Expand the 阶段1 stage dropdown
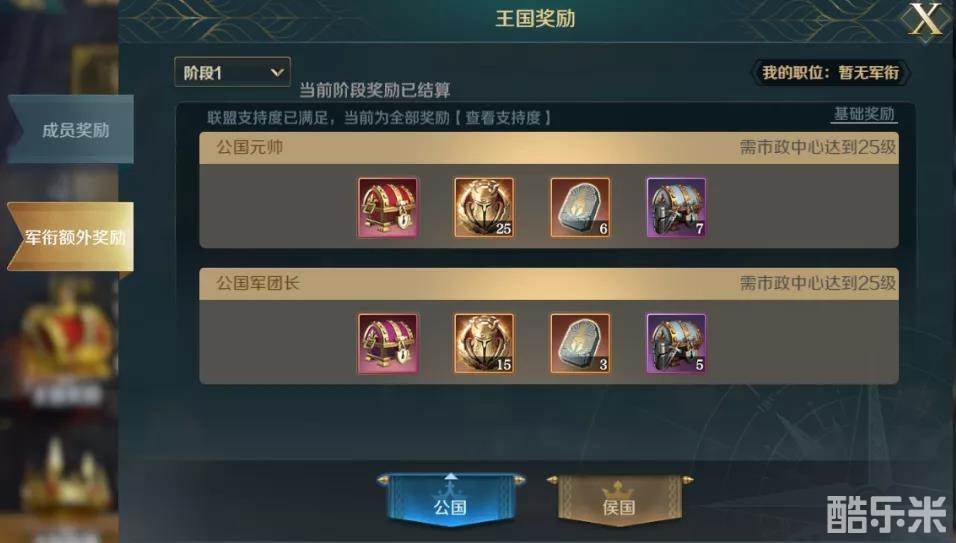Screen dimensions: 956x543 click(x=232, y=73)
